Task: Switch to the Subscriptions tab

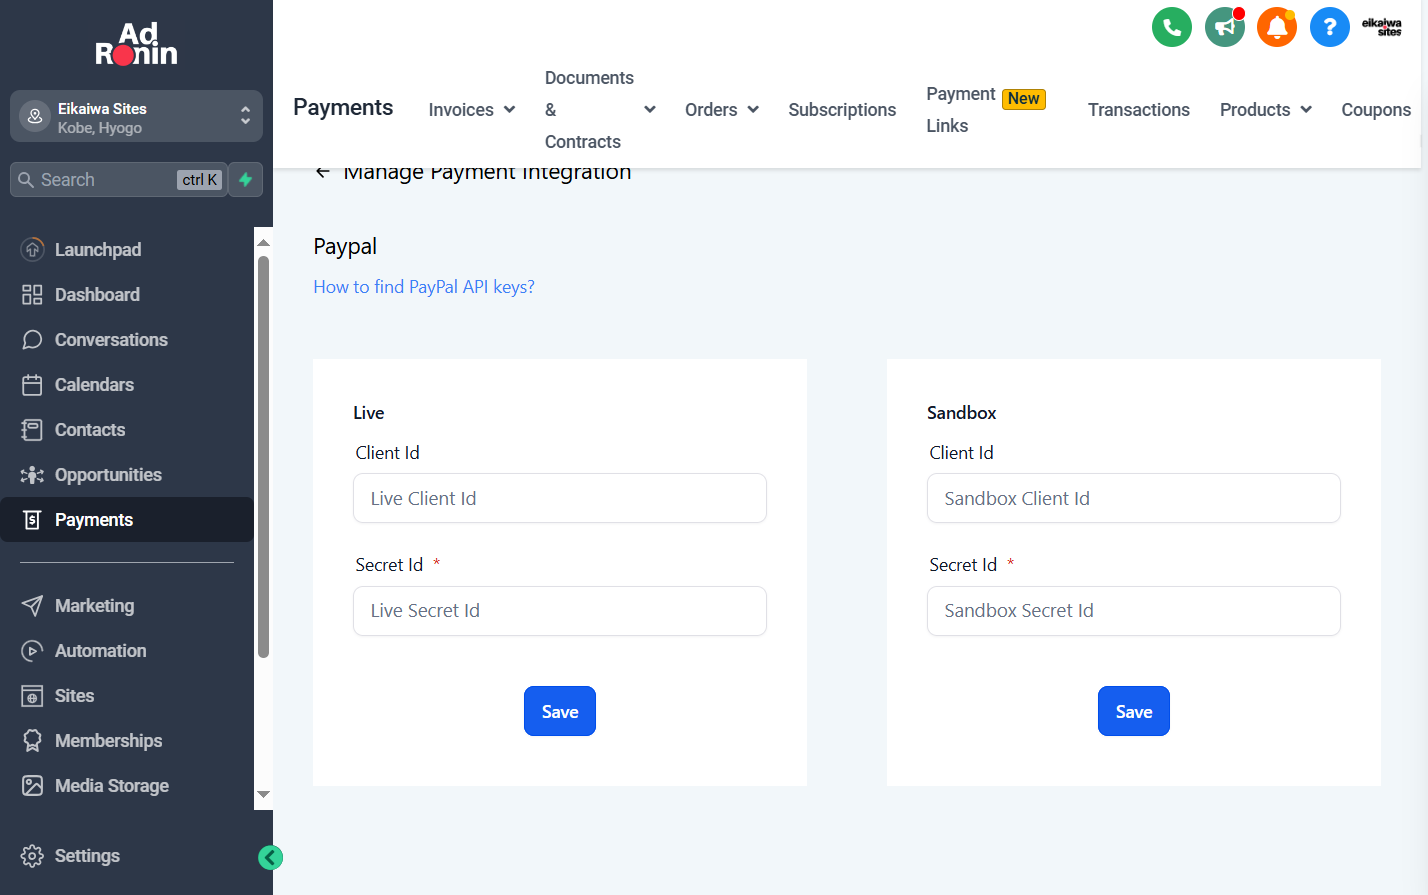Action: pos(842,110)
